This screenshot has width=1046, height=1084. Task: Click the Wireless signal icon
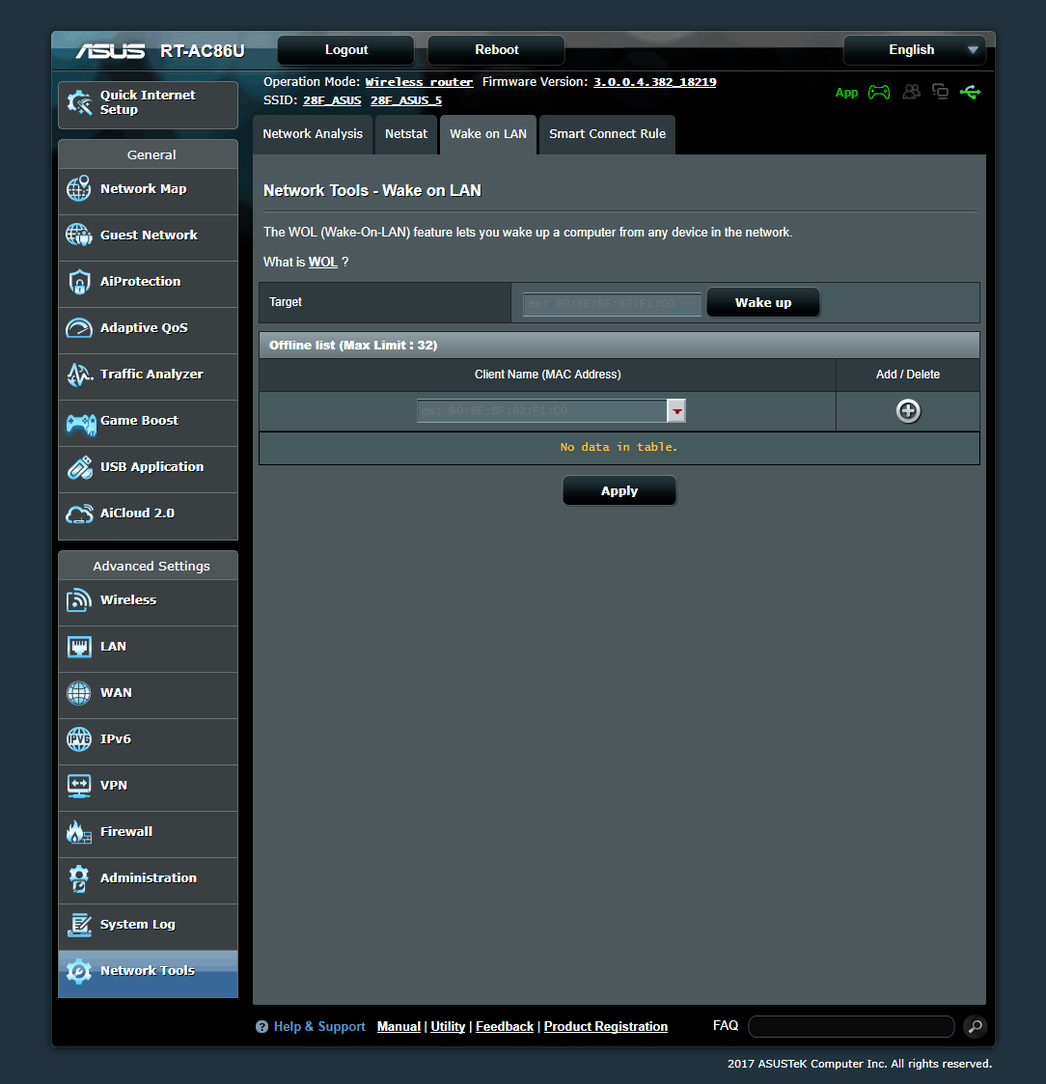pos(79,600)
